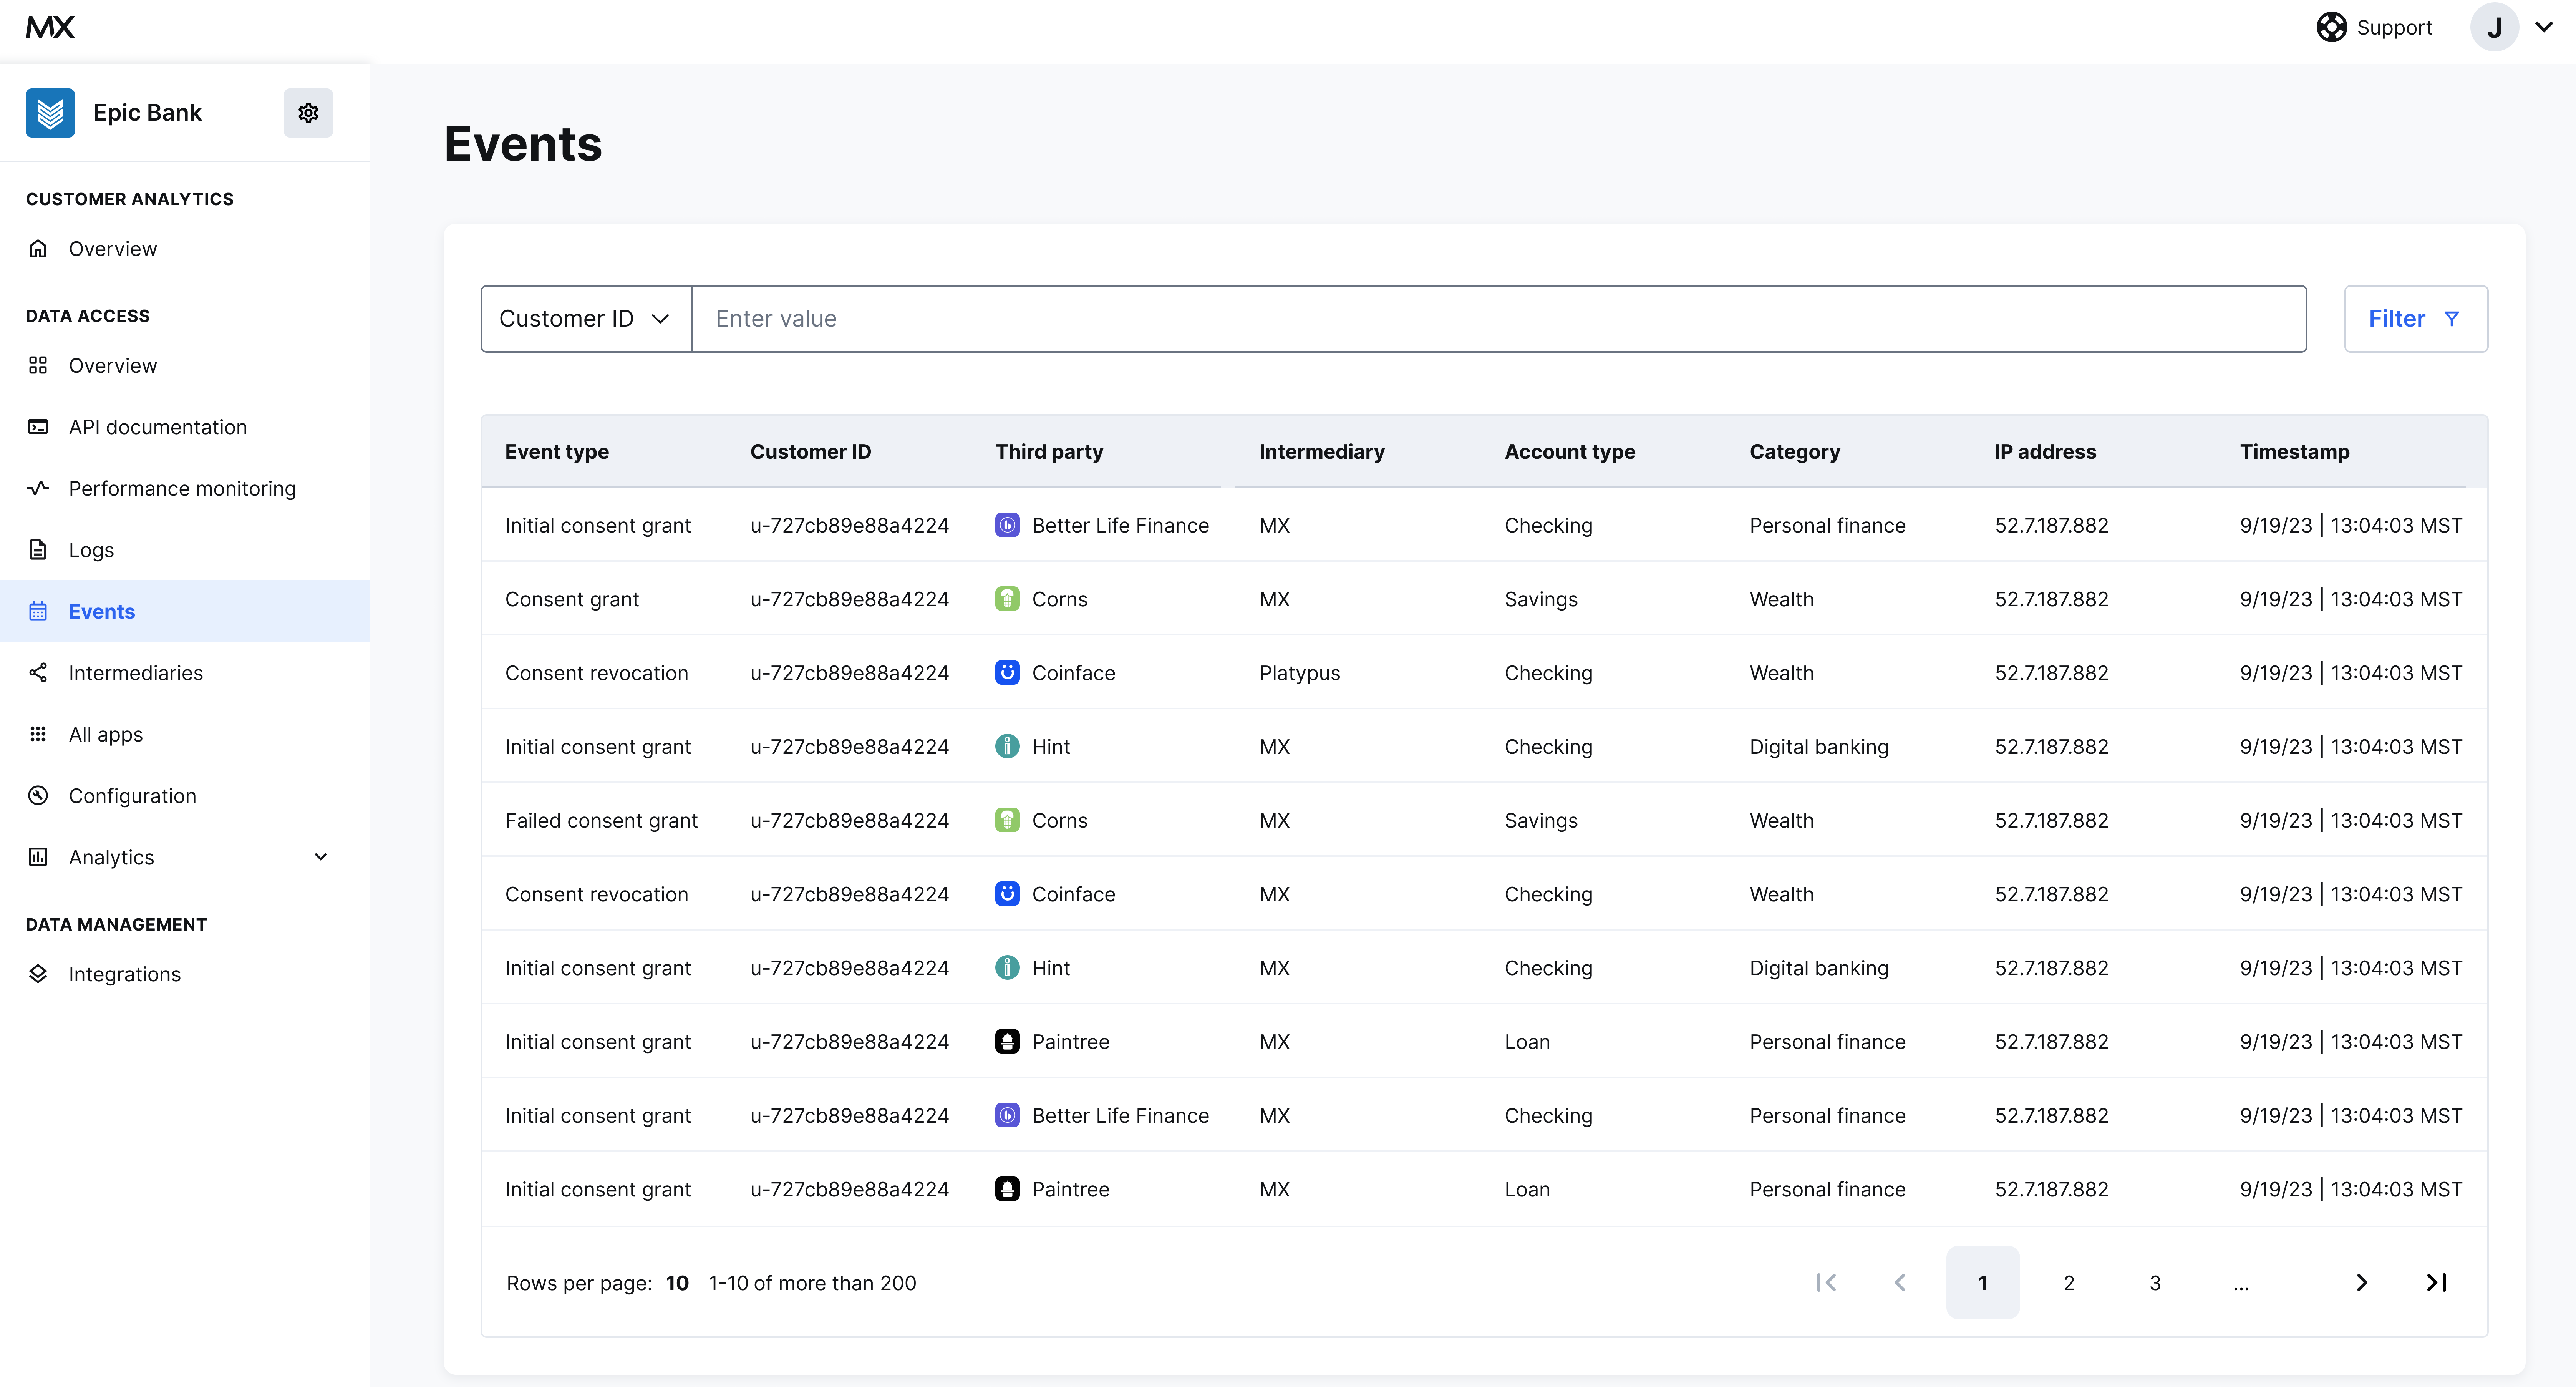2576x1387 pixels.
Task: Click the Enter value search field
Action: tap(1498, 319)
